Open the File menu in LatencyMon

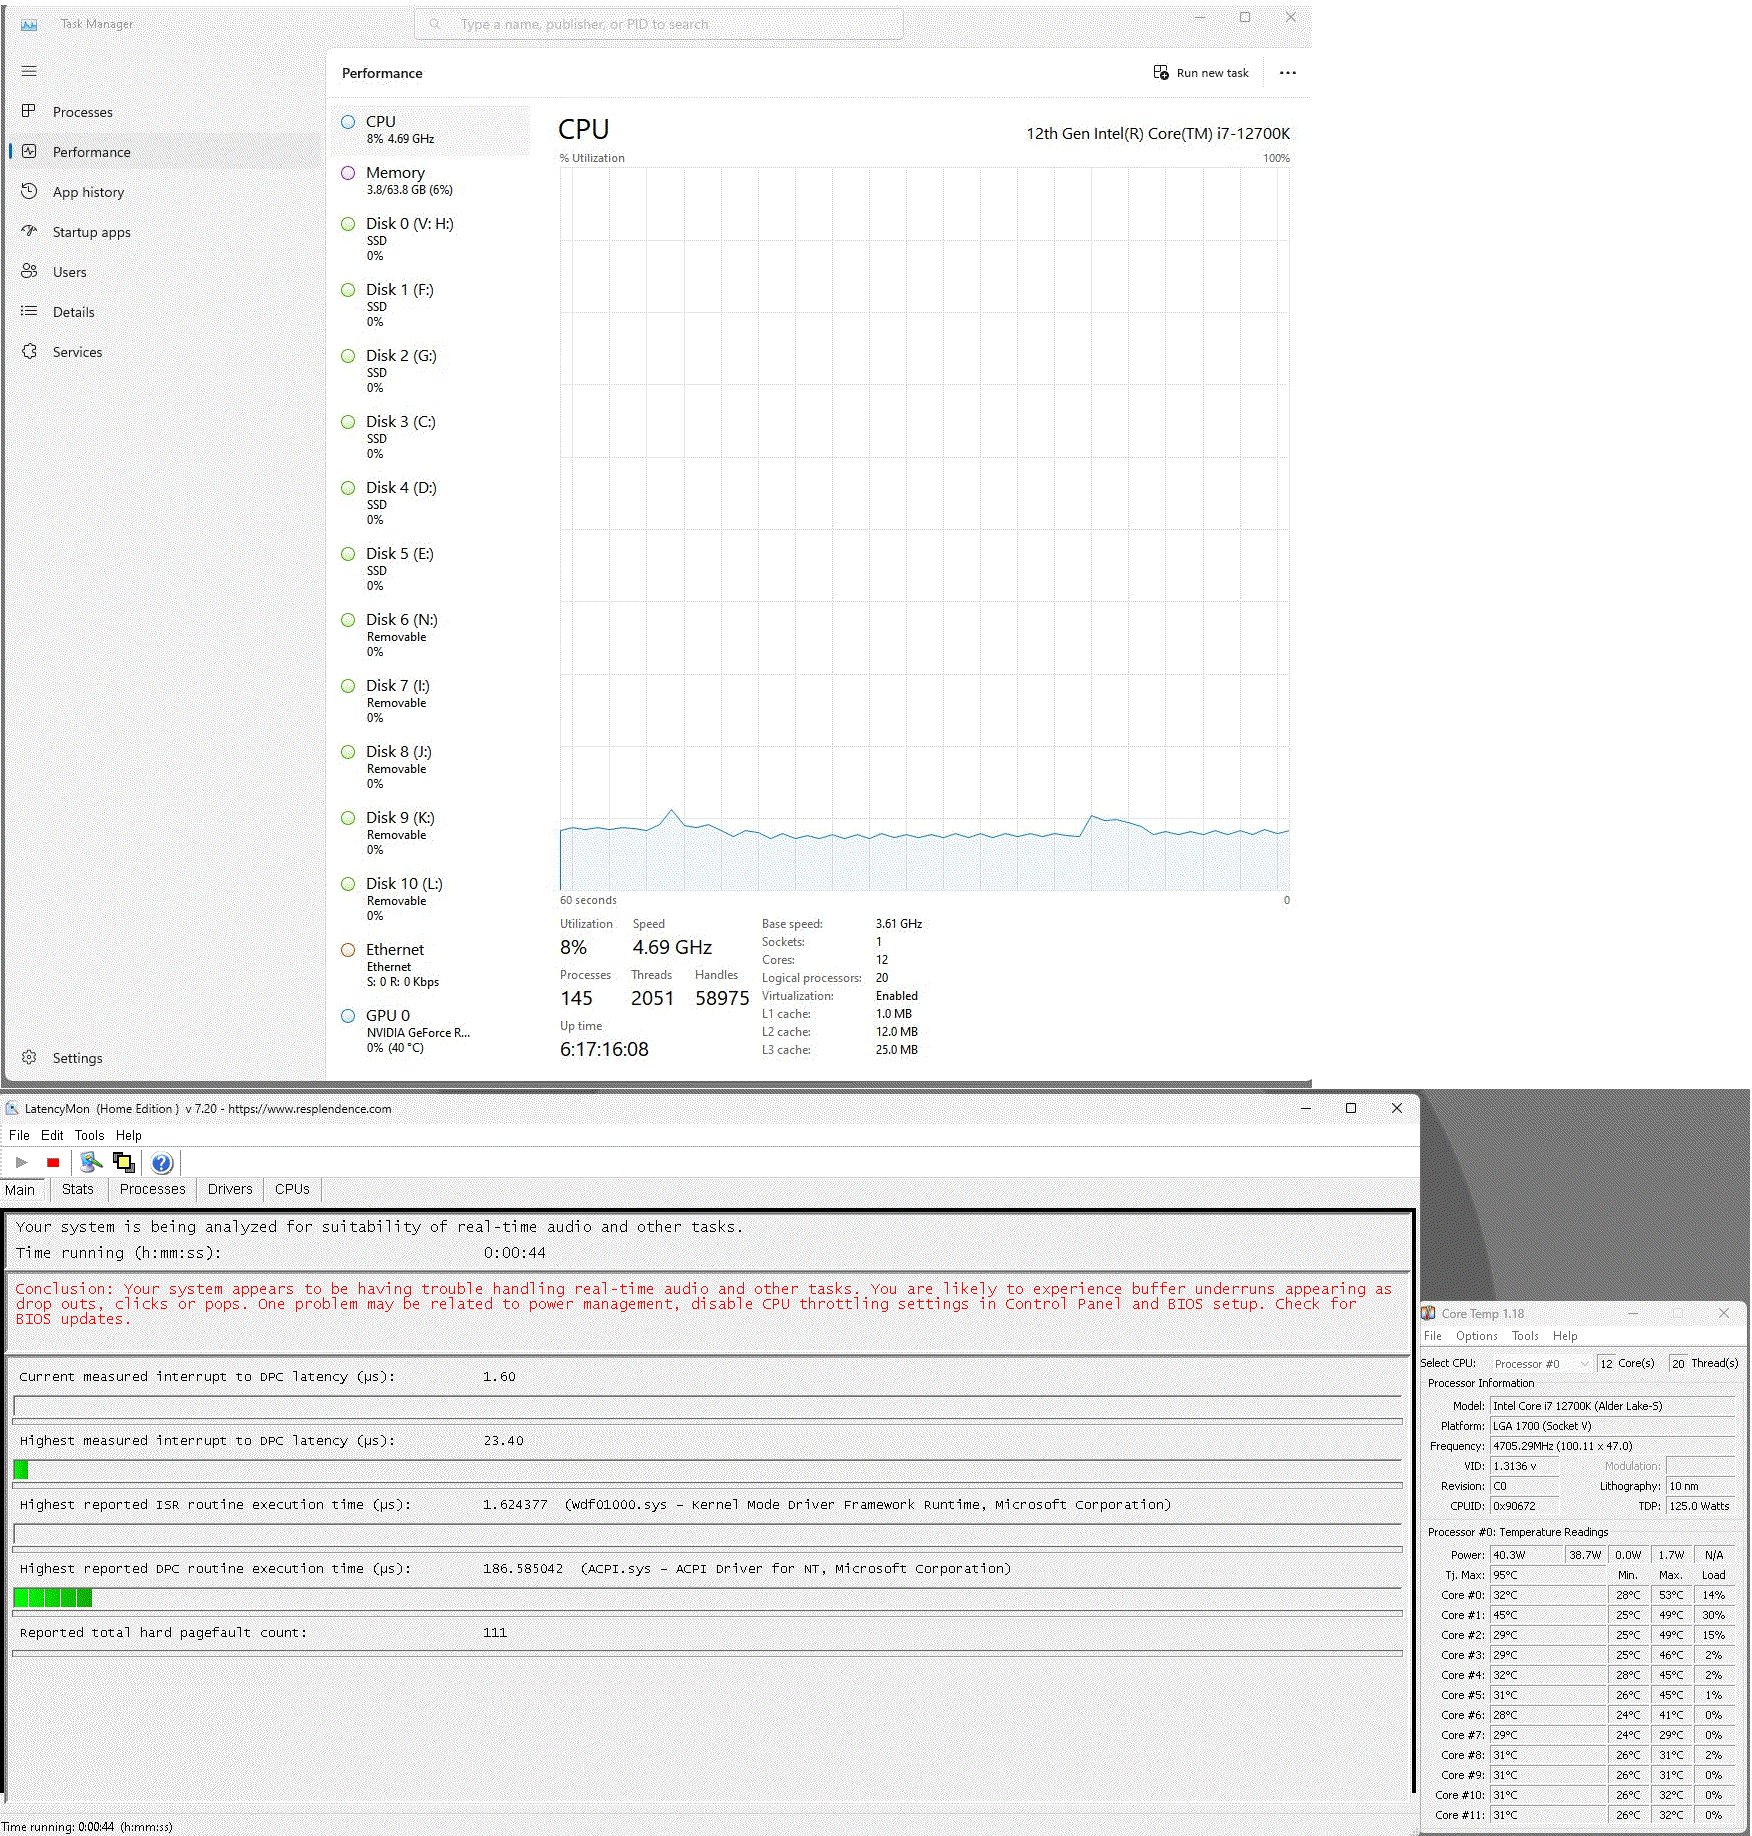click(19, 1135)
